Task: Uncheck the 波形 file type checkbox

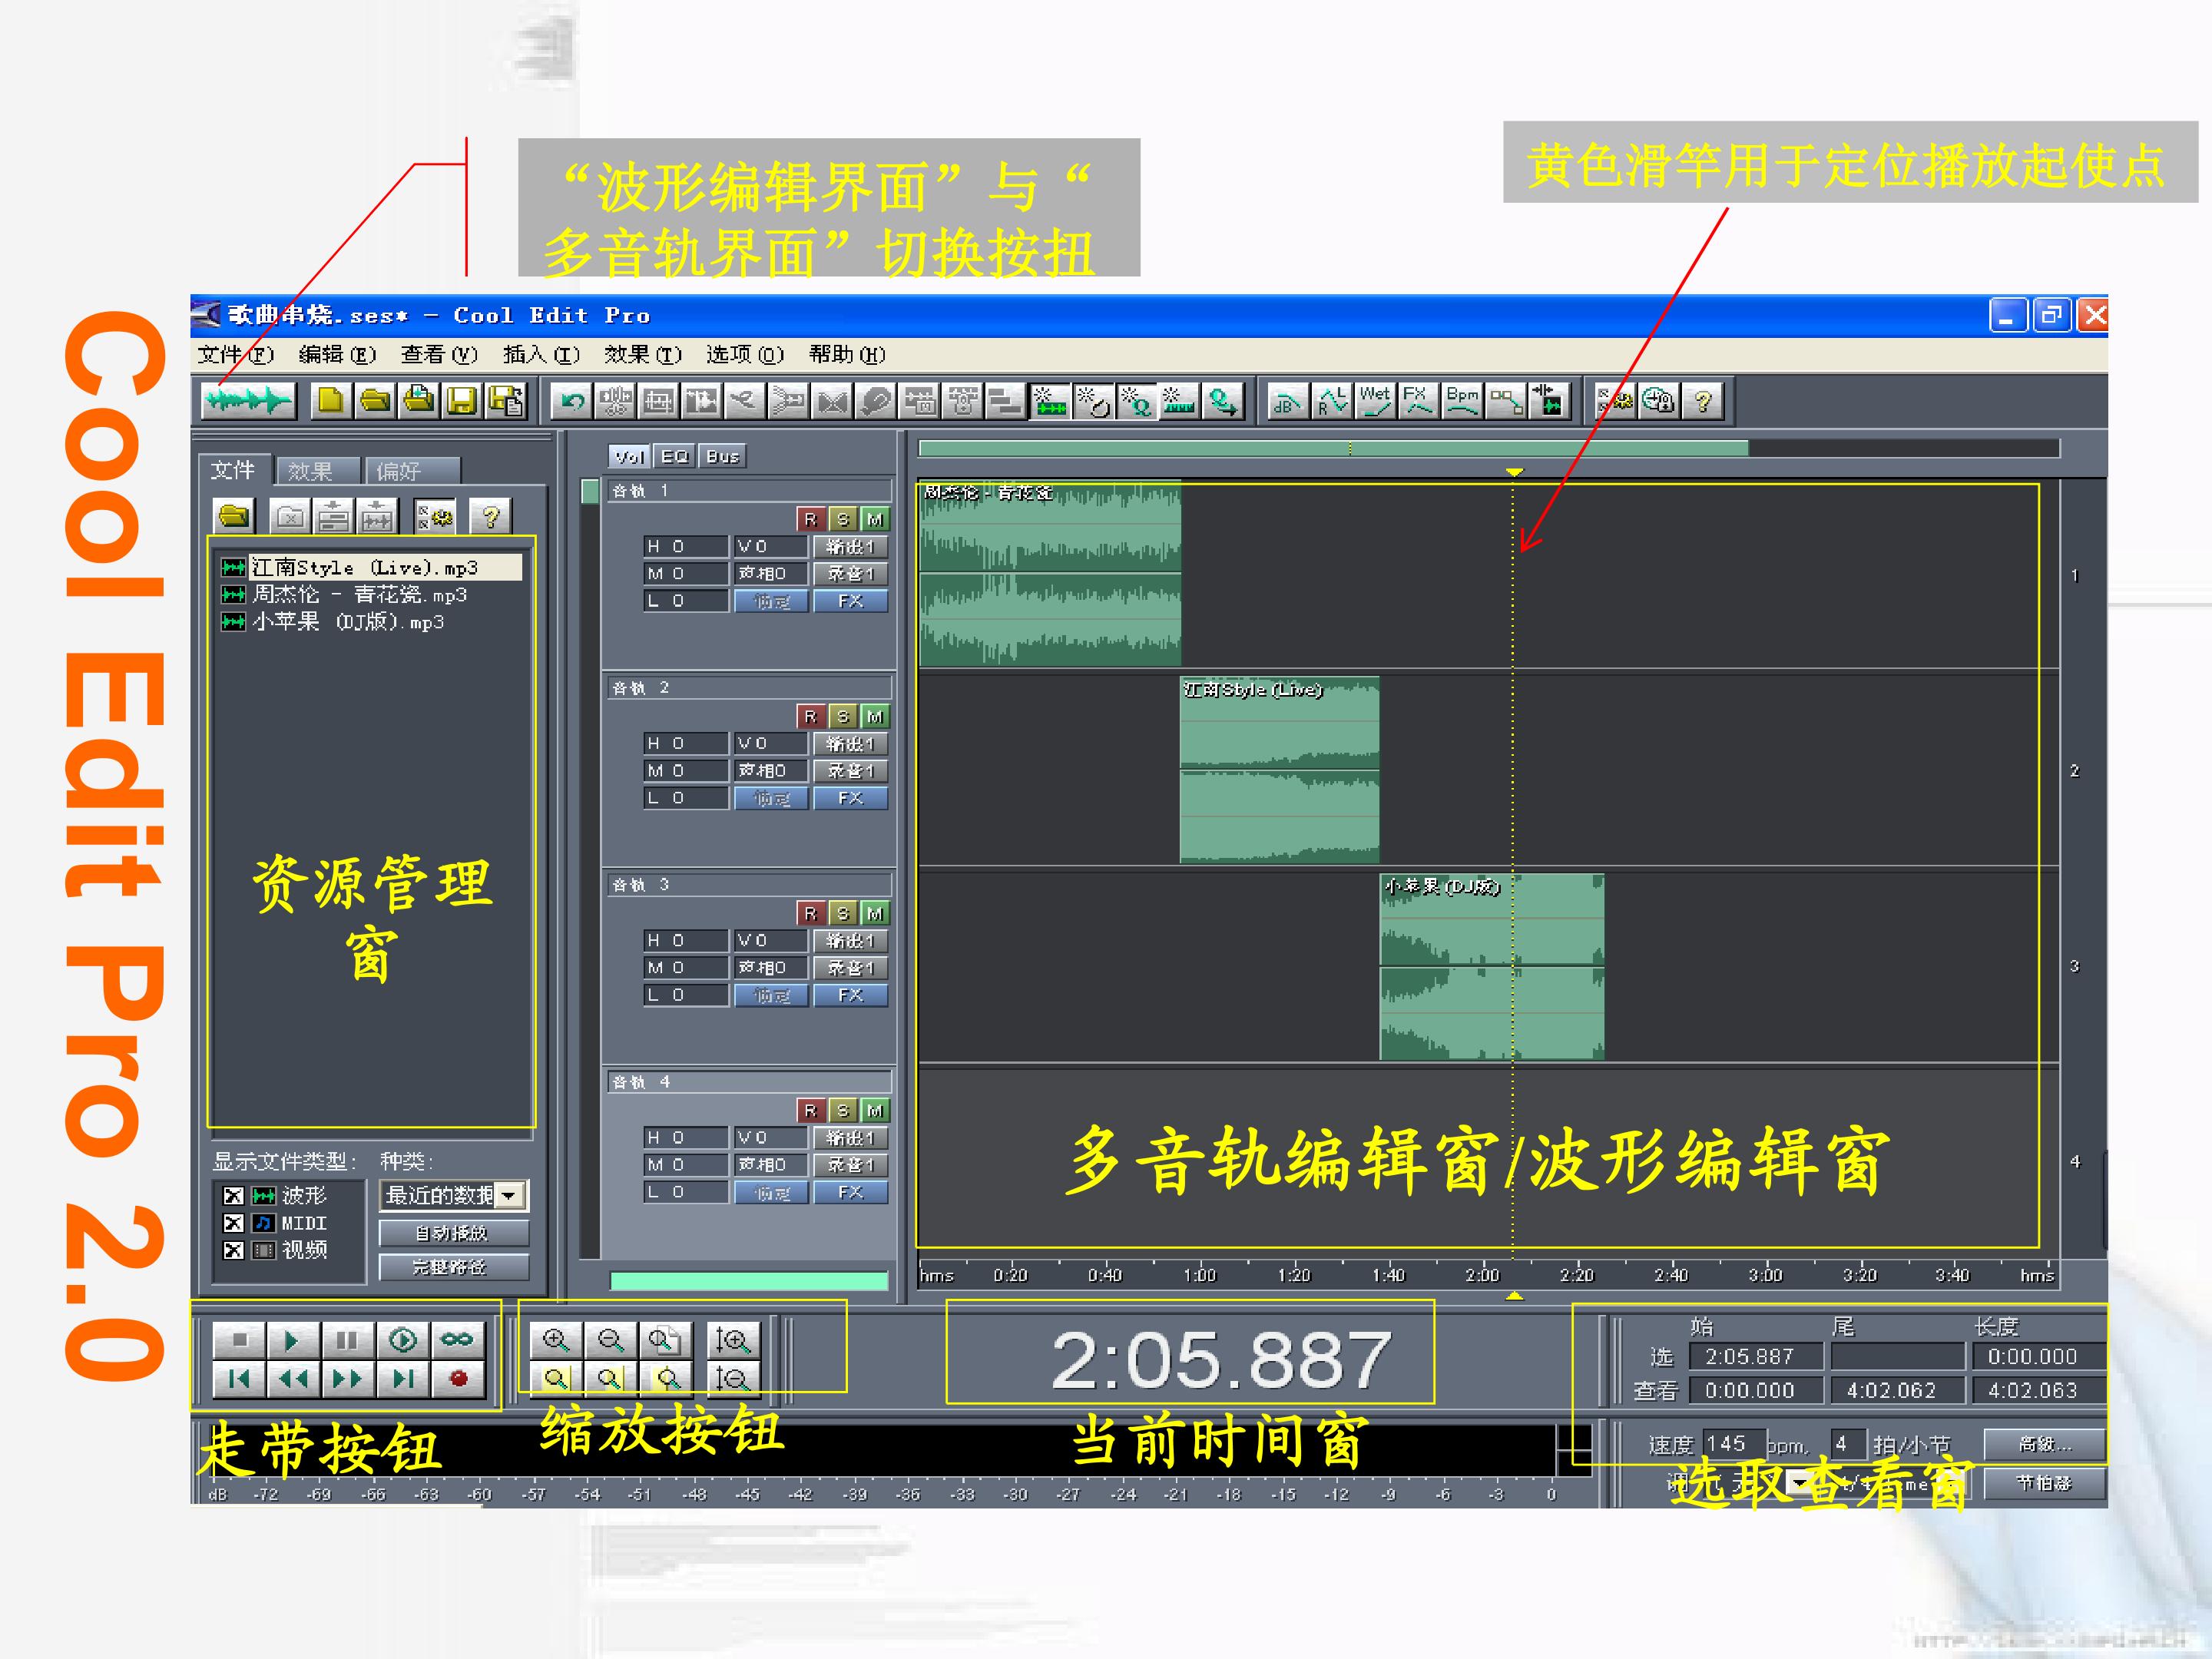Action: pos(233,1196)
